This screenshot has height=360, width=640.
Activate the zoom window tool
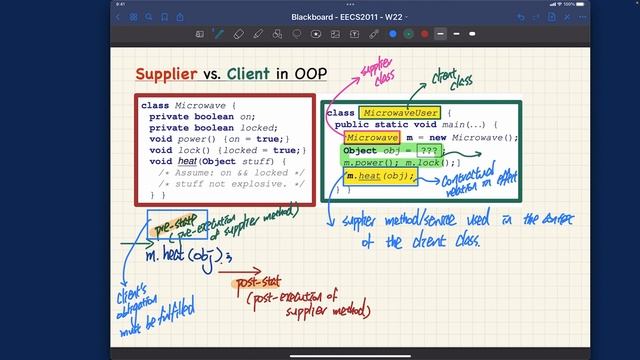tap(200, 34)
